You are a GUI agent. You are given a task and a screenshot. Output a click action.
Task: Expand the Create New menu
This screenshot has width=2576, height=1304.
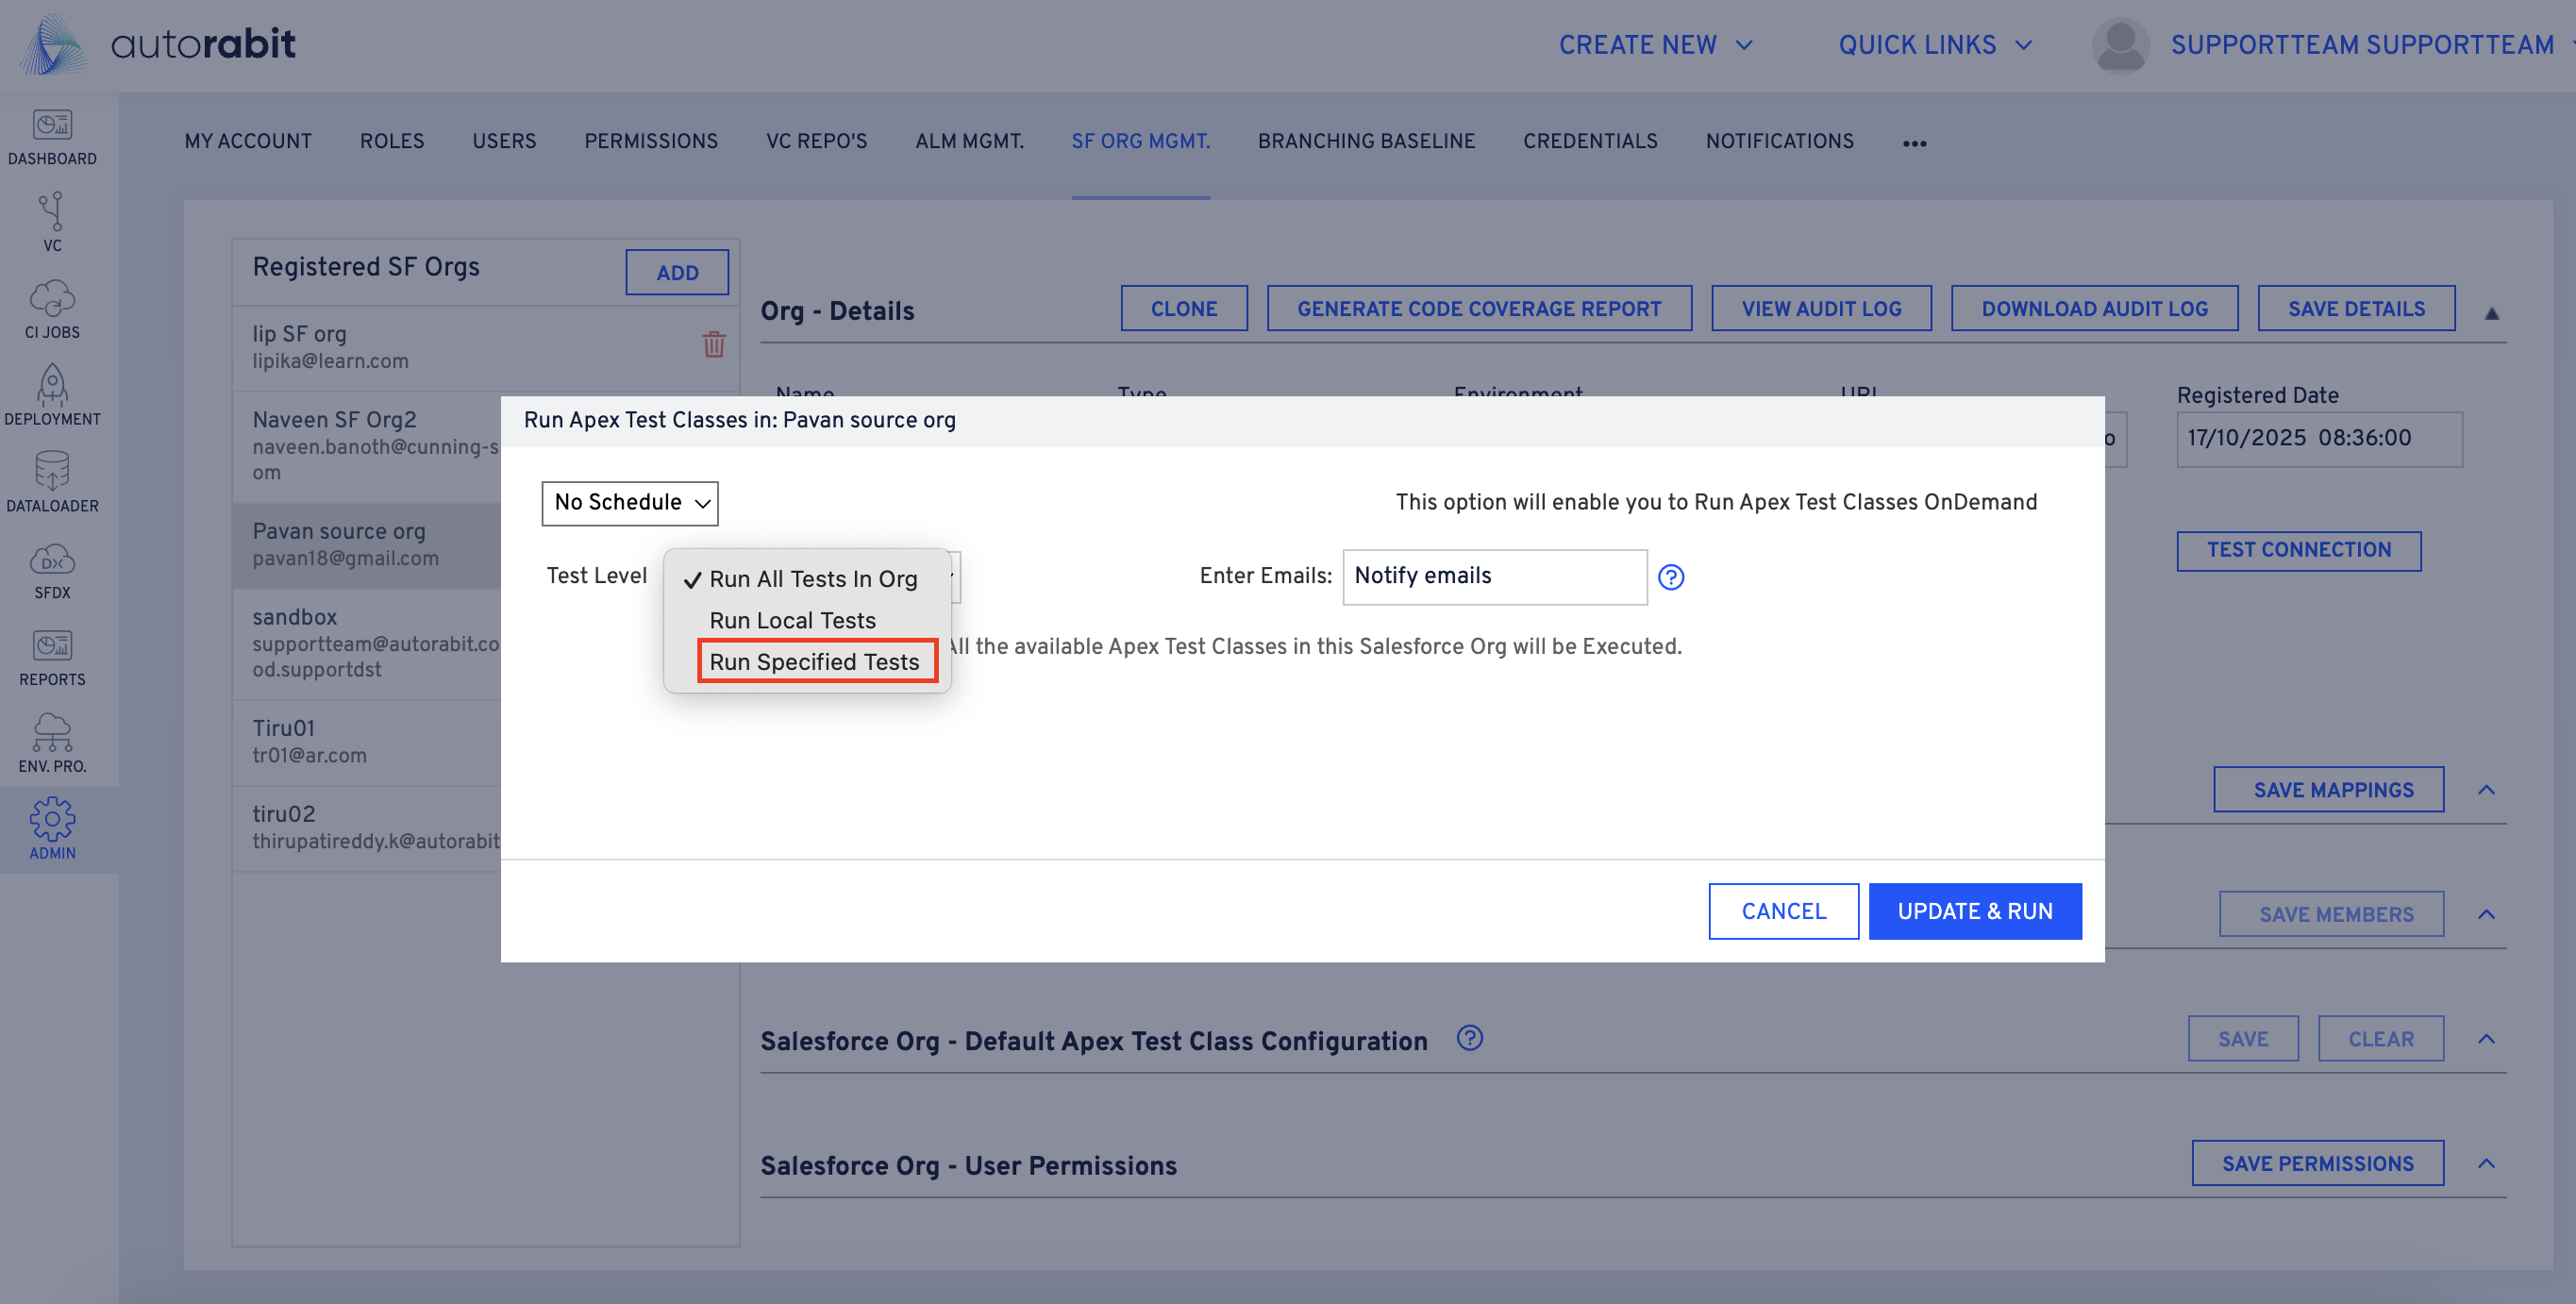[x=1655, y=45]
